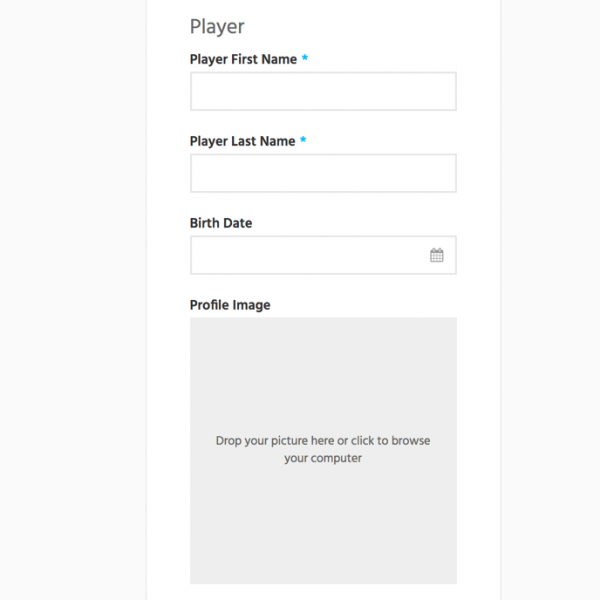
Task: Click the "Player First Name" field label
Action: tap(243, 60)
